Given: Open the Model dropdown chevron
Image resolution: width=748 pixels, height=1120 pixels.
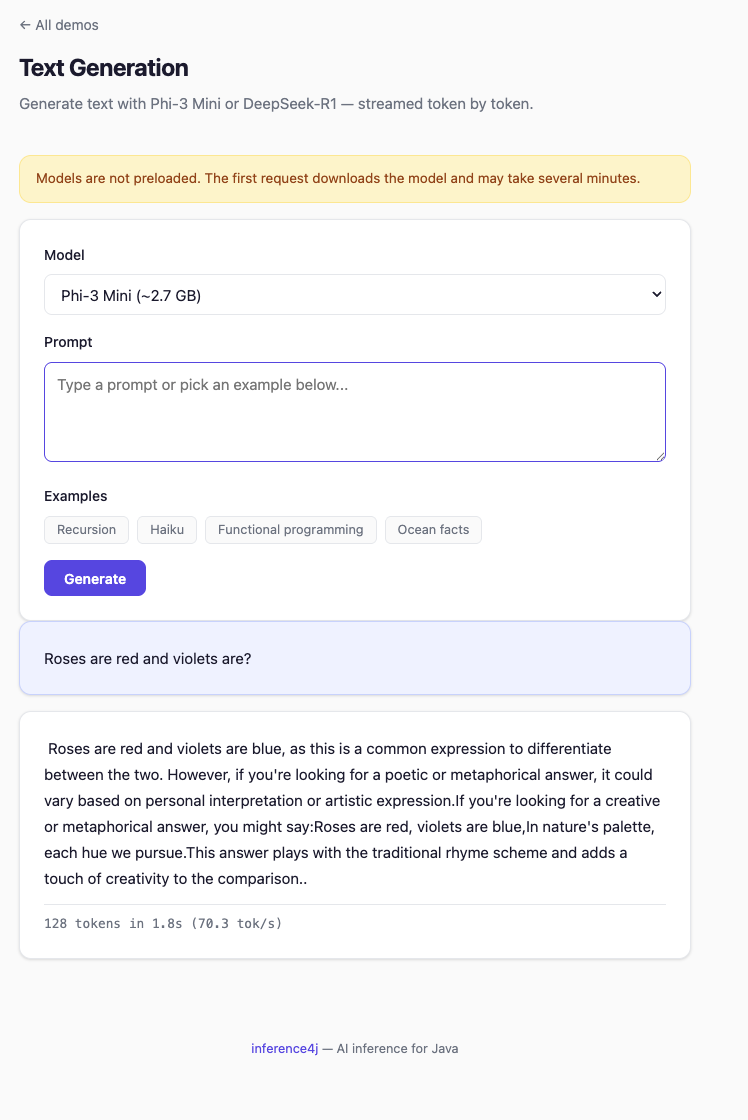Looking at the screenshot, I should pos(657,294).
